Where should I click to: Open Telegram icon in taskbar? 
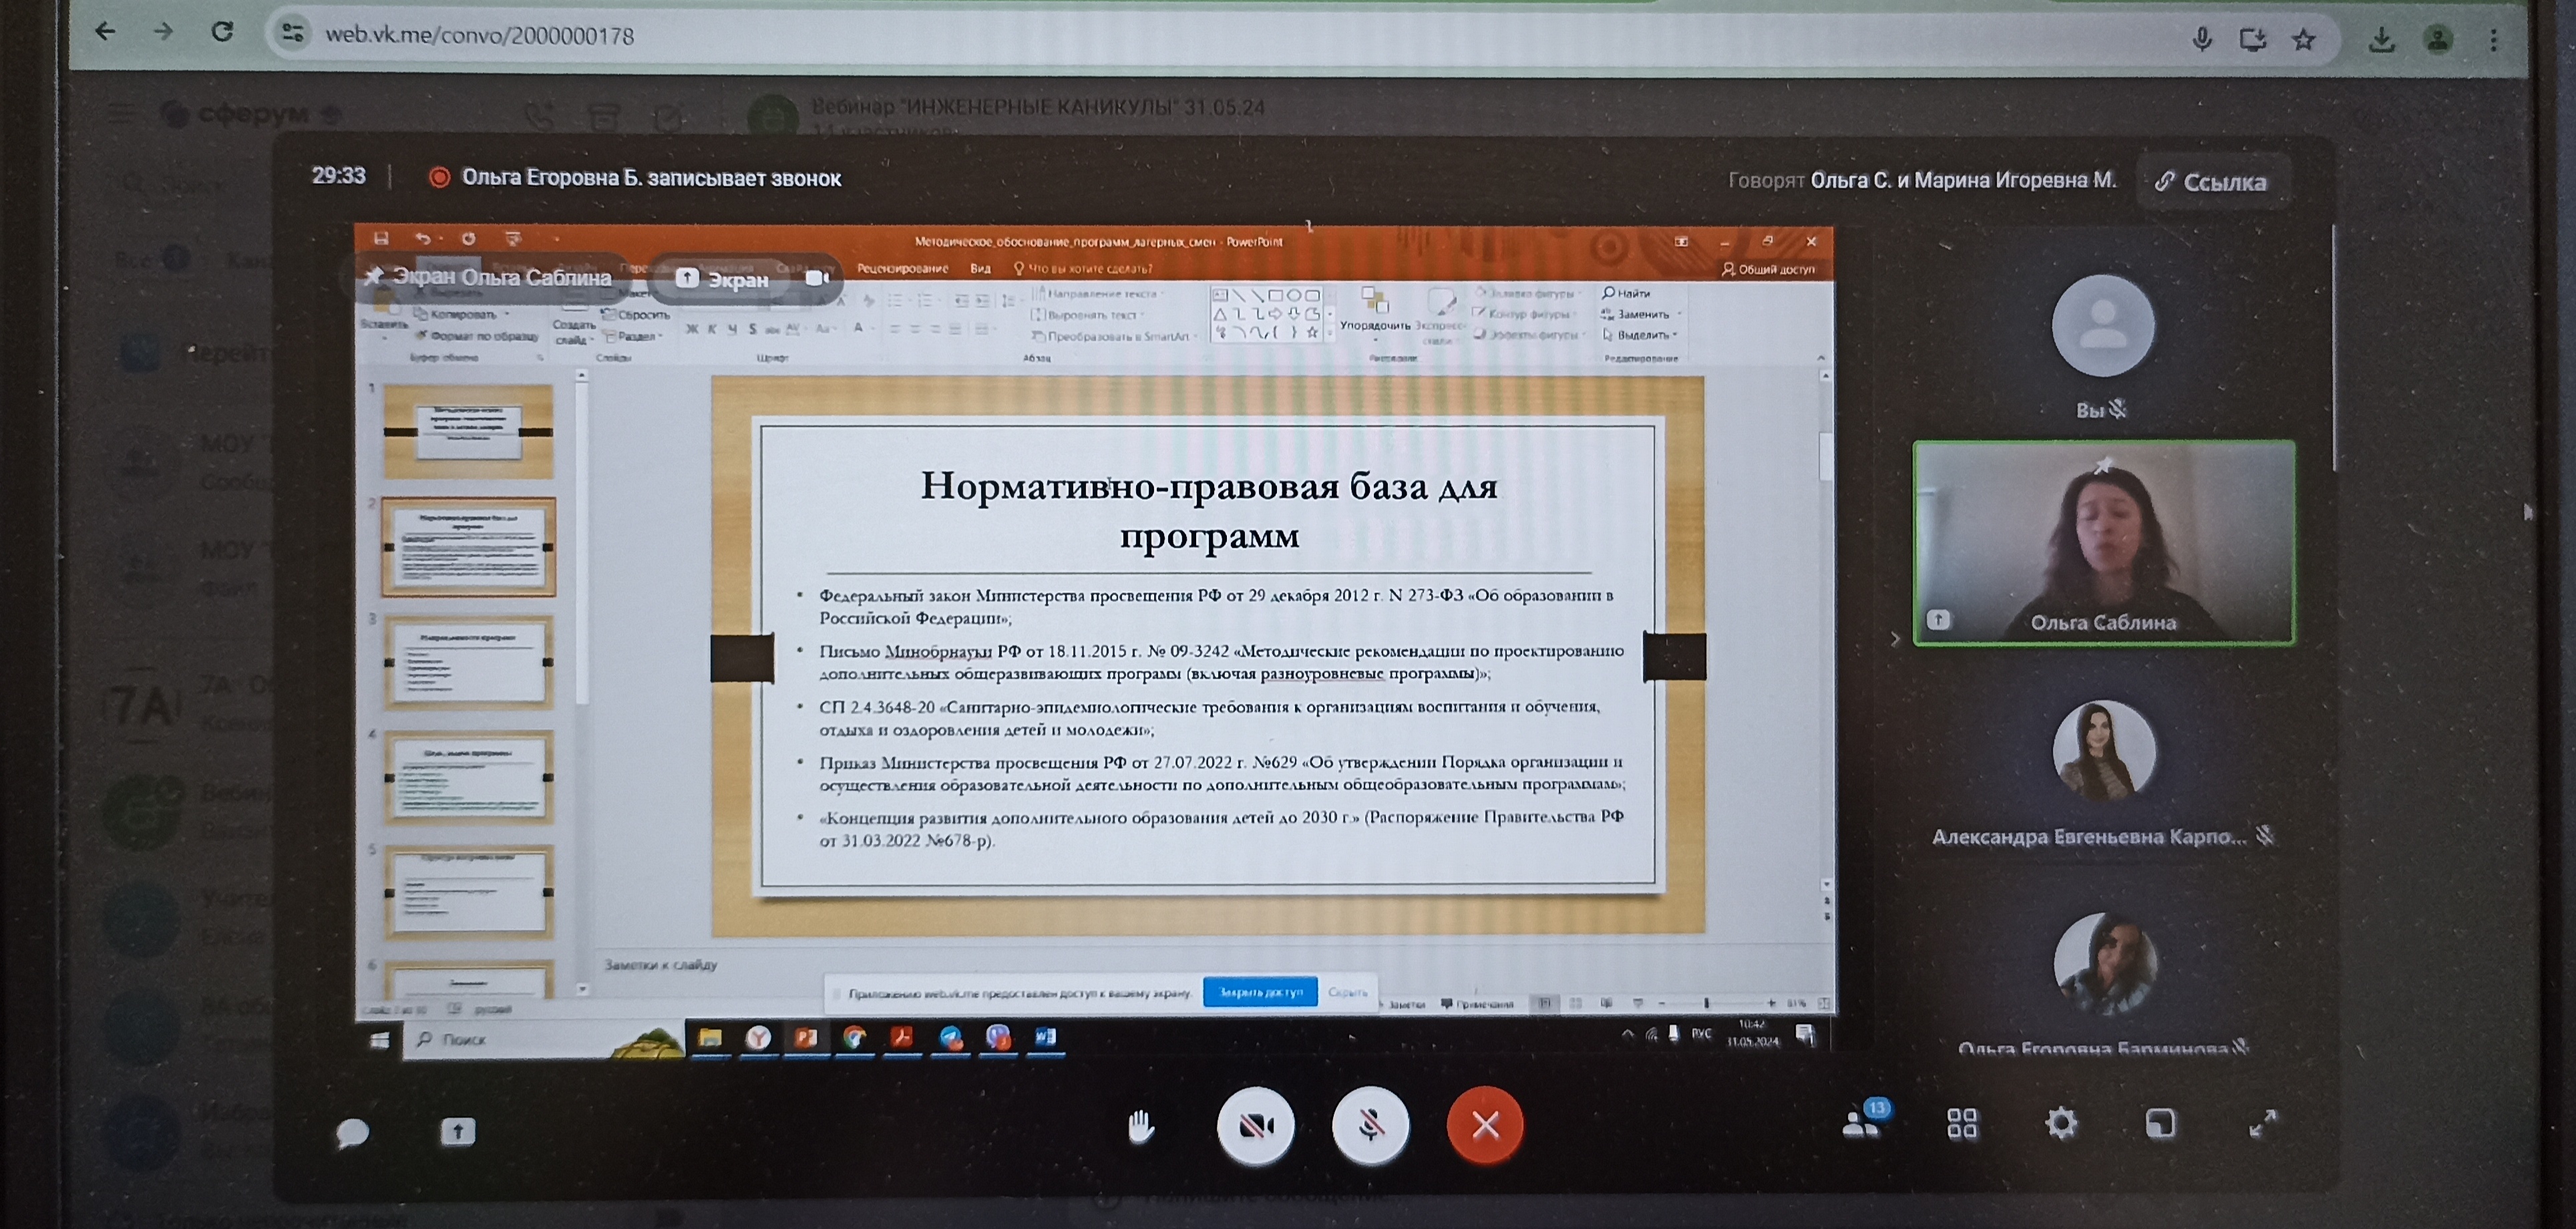coord(950,1037)
